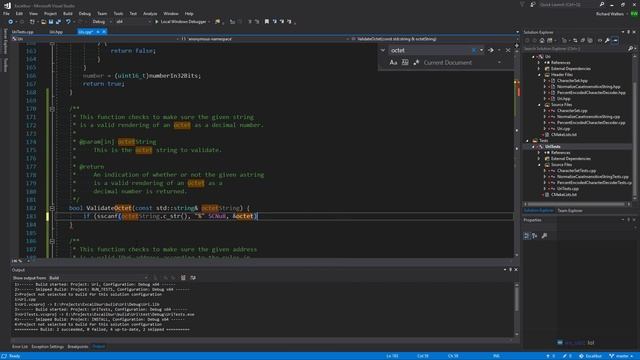Open the Exception Settings tab
The width and height of the screenshot is (640, 360).
click(48, 347)
